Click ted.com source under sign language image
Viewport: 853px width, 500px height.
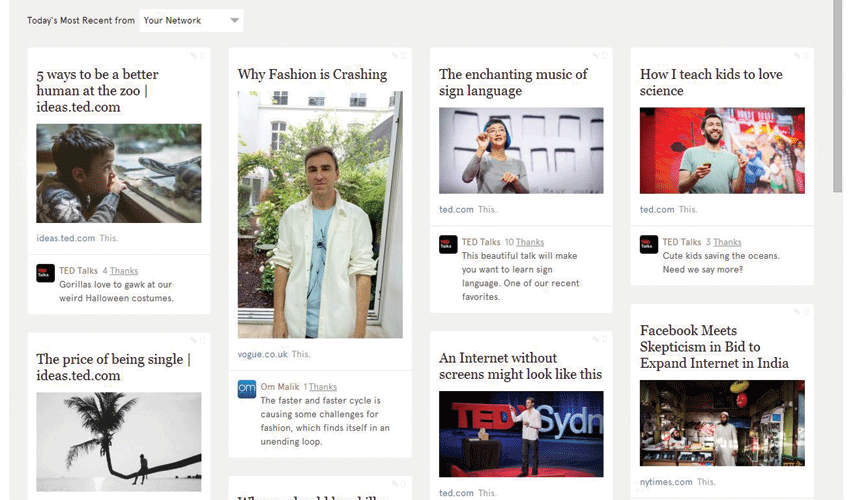click(456, 209)
